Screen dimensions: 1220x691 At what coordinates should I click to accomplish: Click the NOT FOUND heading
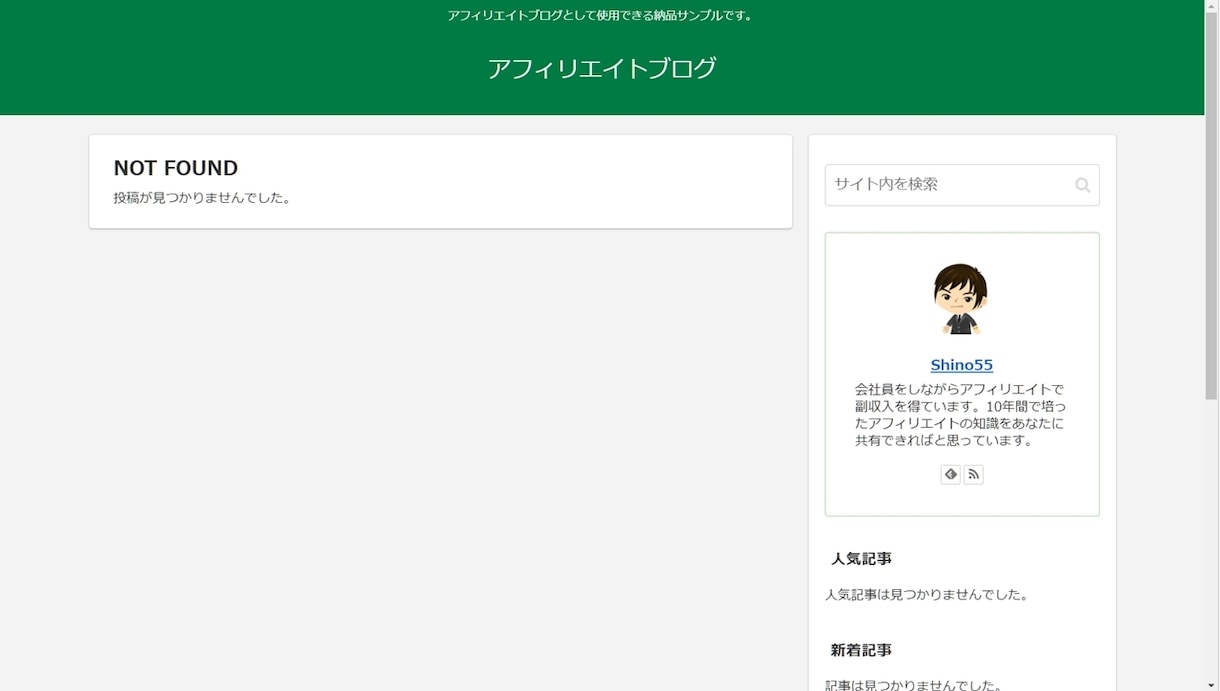[x=176, y=168]
